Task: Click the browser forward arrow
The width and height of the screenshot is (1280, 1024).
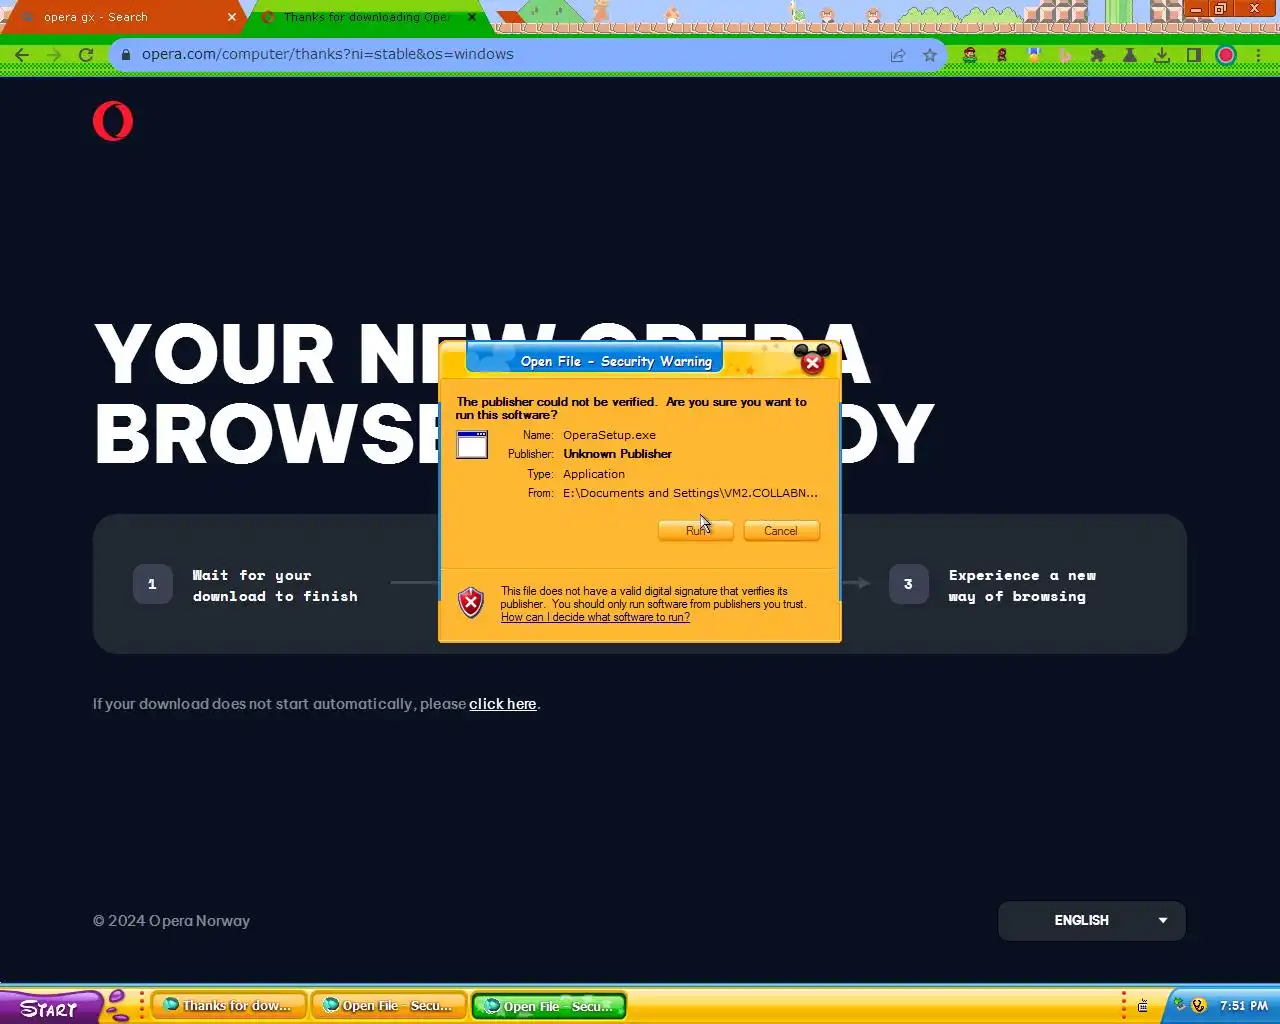Action: click(54, 55)
